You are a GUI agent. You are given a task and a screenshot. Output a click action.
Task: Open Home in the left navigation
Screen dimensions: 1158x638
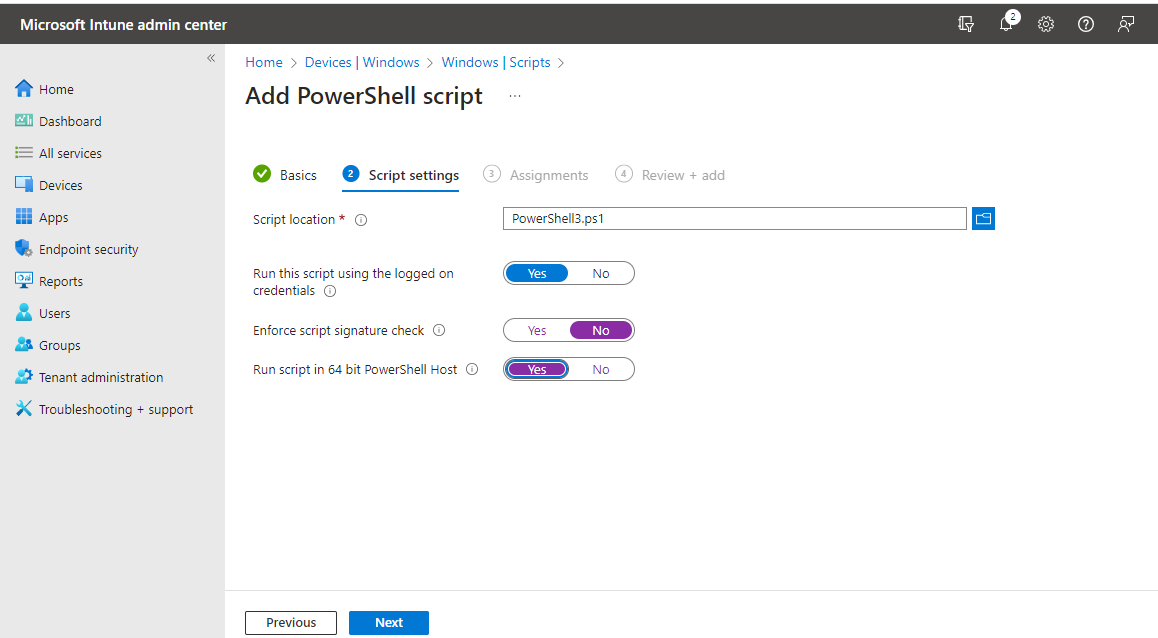point(56,89)
